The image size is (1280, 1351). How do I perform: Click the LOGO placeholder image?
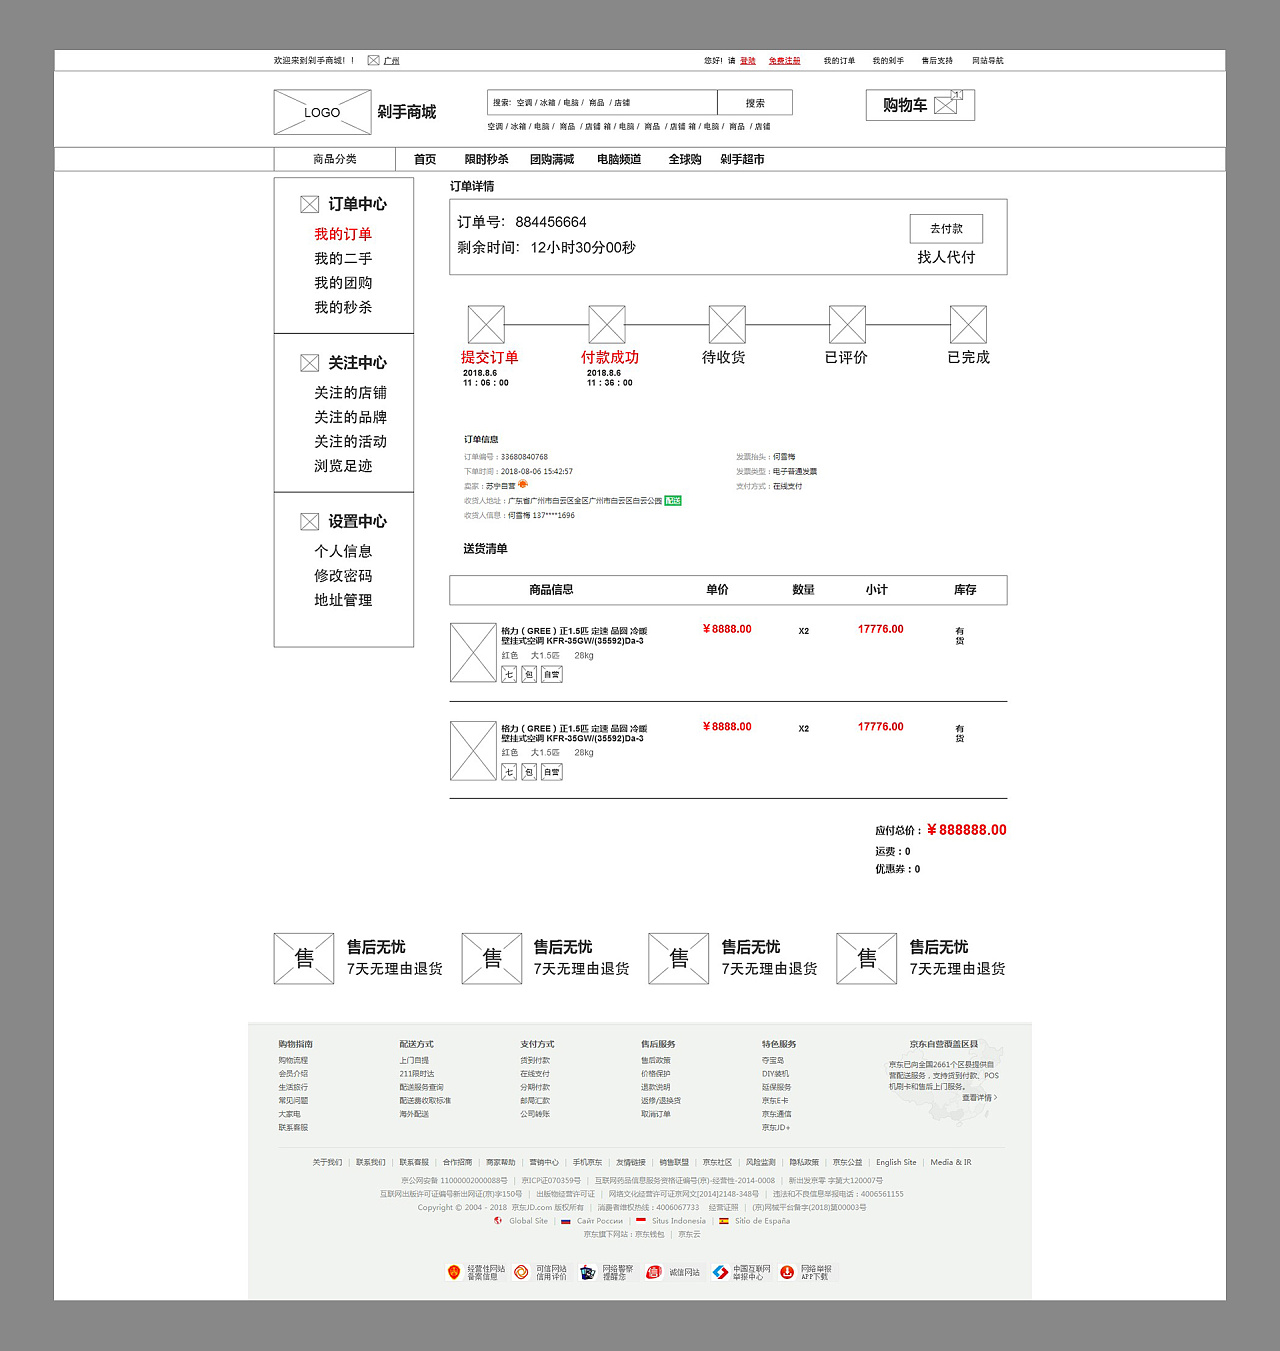(322, 112)
